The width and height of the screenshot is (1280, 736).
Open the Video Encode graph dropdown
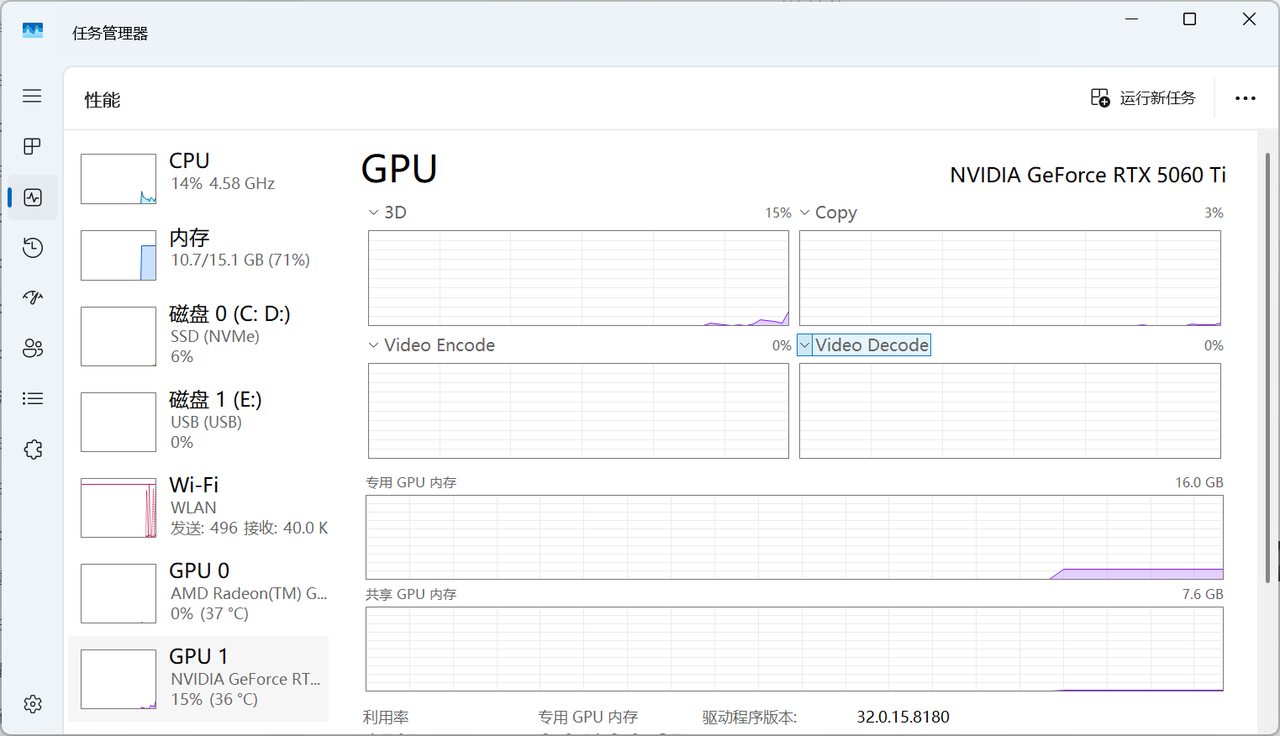click(374, 345)
